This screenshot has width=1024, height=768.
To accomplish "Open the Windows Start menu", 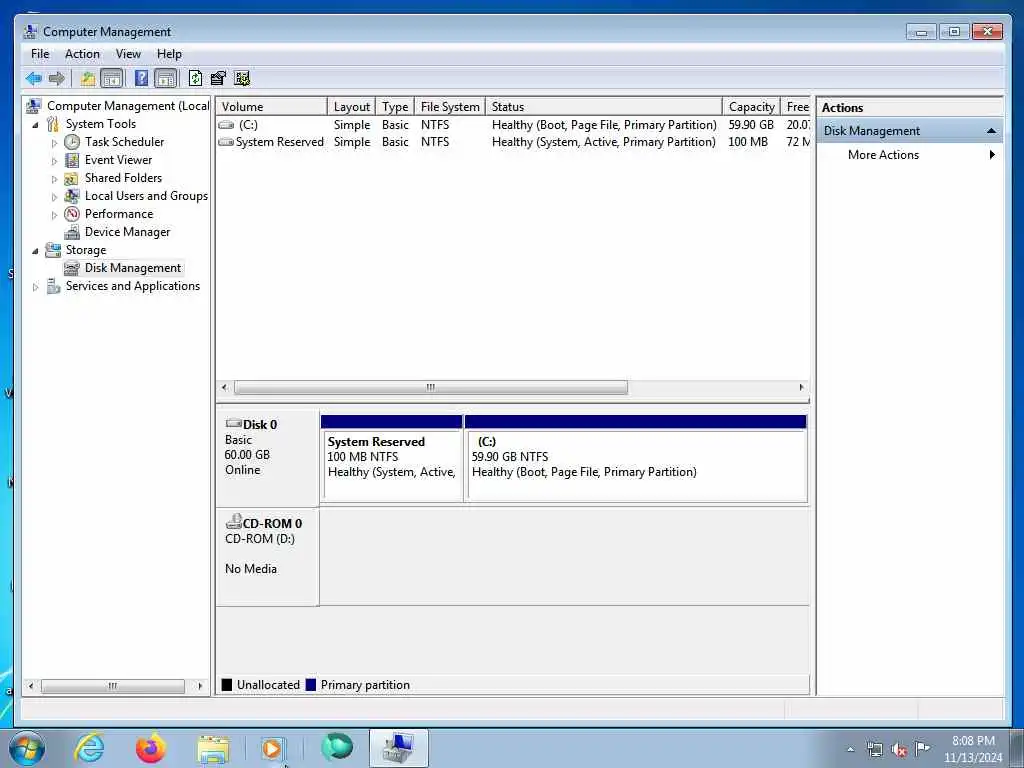I will click(27, 748).
